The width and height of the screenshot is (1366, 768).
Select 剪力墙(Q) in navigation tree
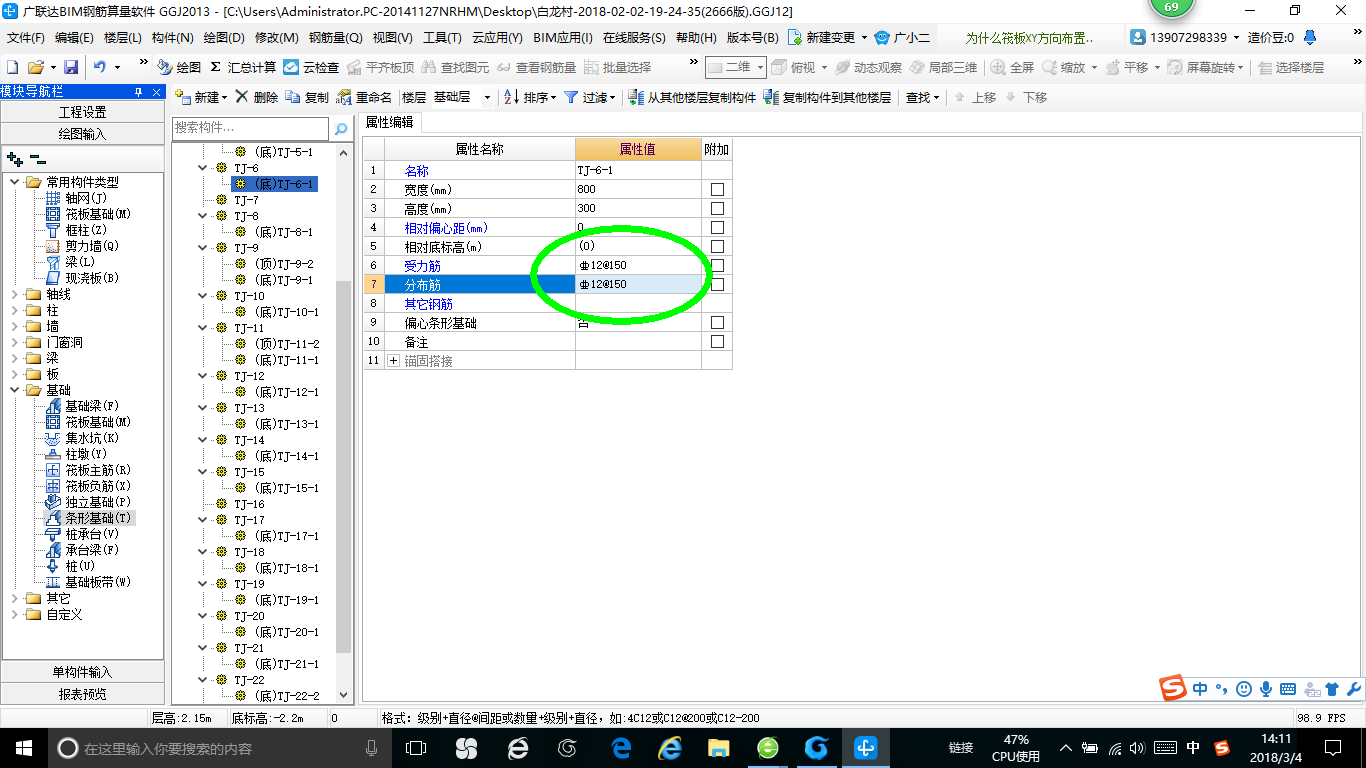click(82, 246)
